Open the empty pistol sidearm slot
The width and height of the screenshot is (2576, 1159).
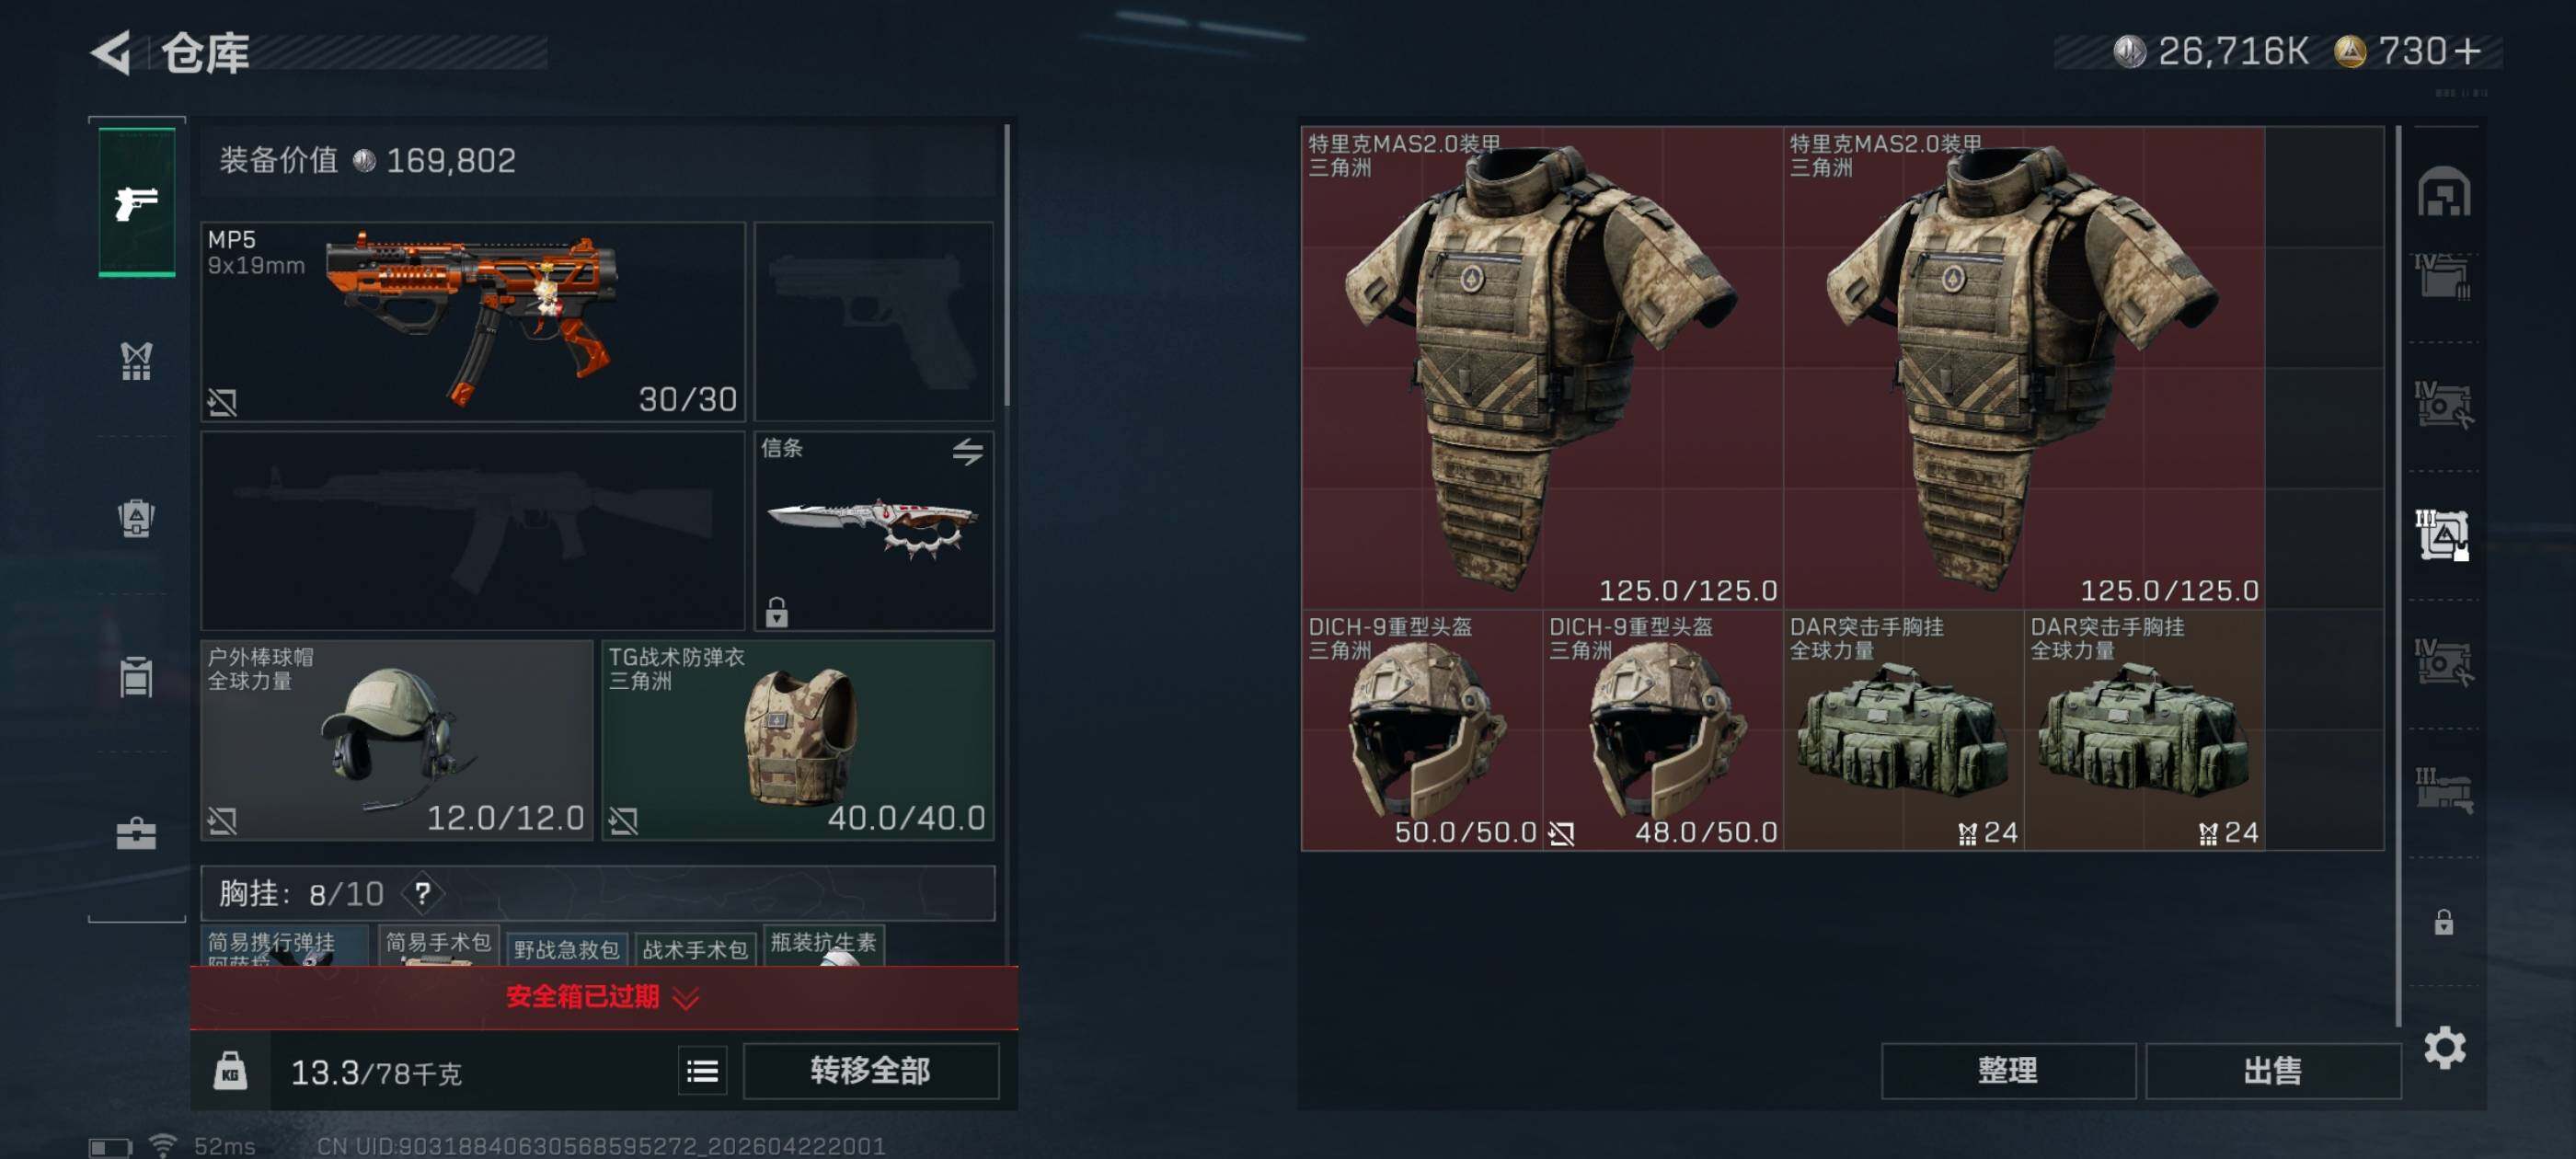coord(873,321)
